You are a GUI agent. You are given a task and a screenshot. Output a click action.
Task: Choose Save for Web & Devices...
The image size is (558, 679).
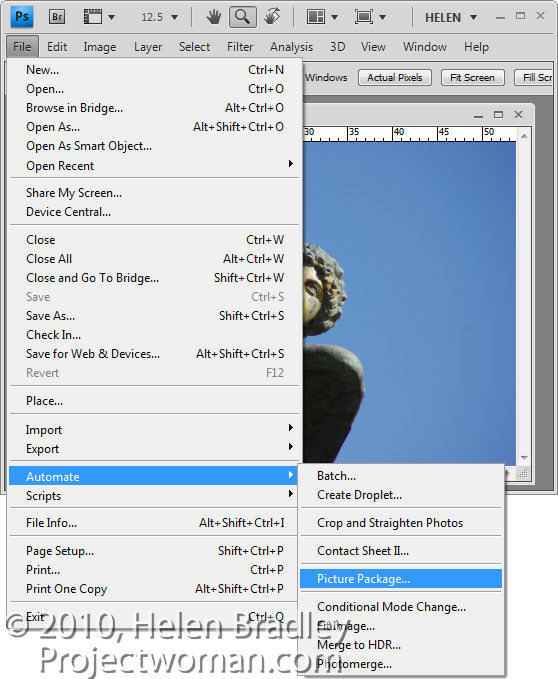(155, 354)
